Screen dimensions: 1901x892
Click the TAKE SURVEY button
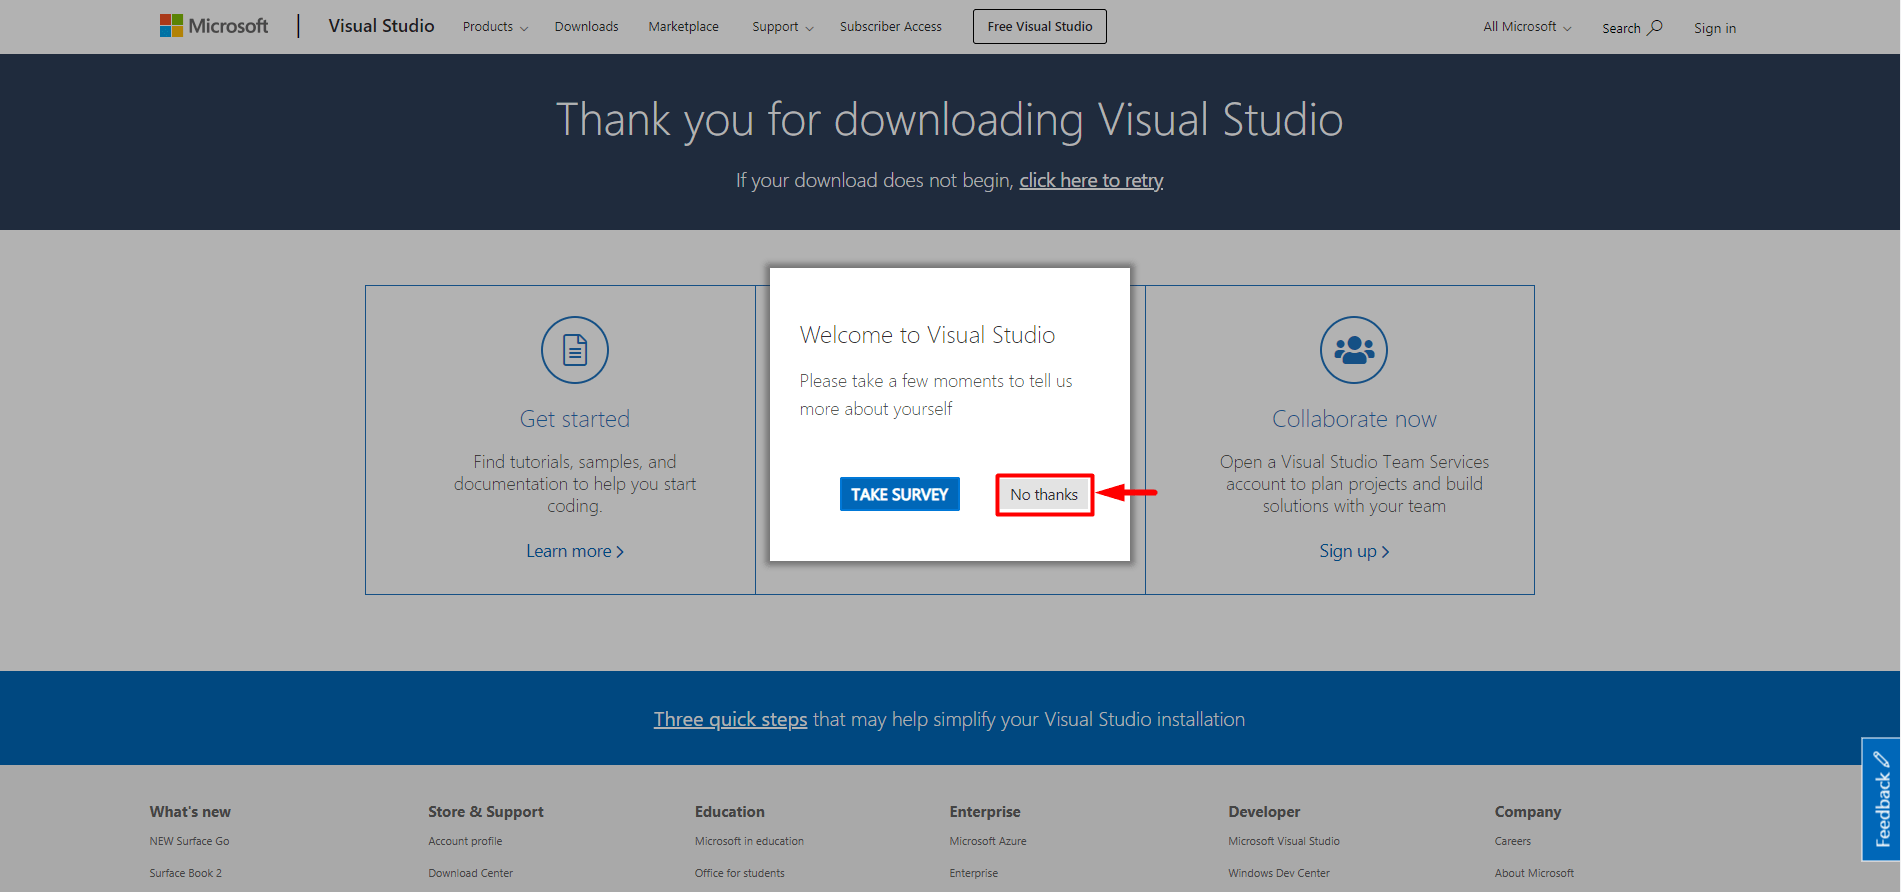pos(900,494)
